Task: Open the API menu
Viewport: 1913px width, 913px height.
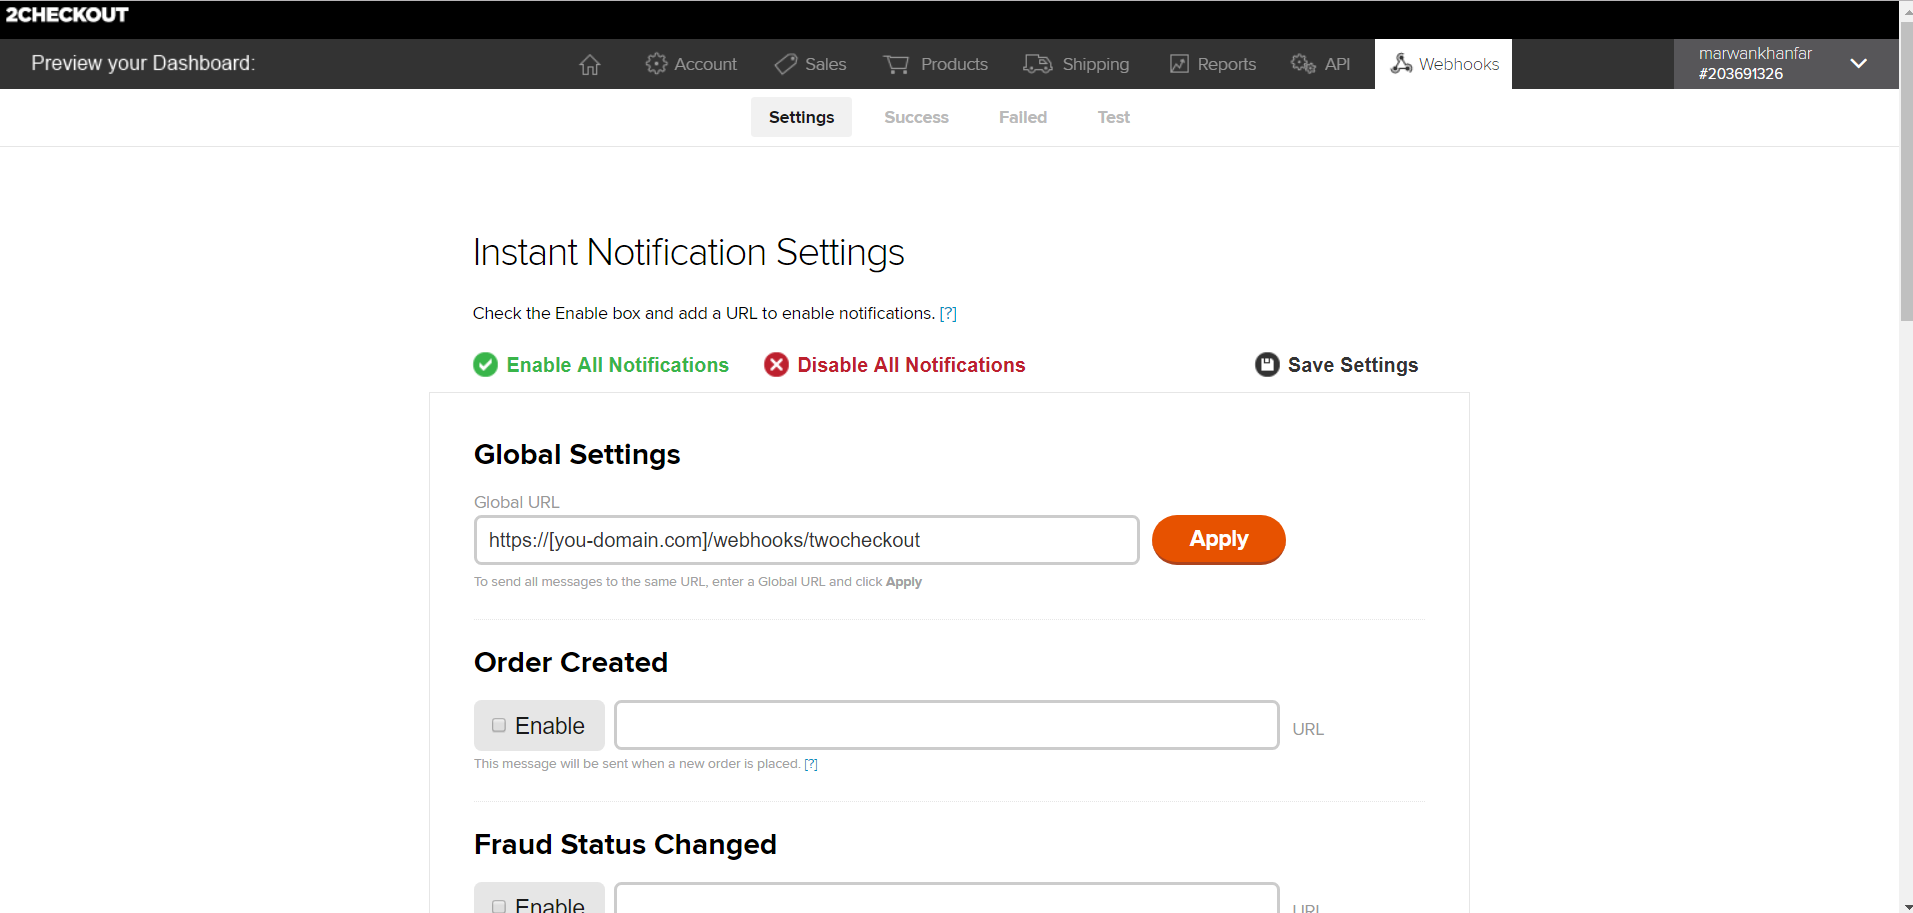Action: coord(1321,64)
